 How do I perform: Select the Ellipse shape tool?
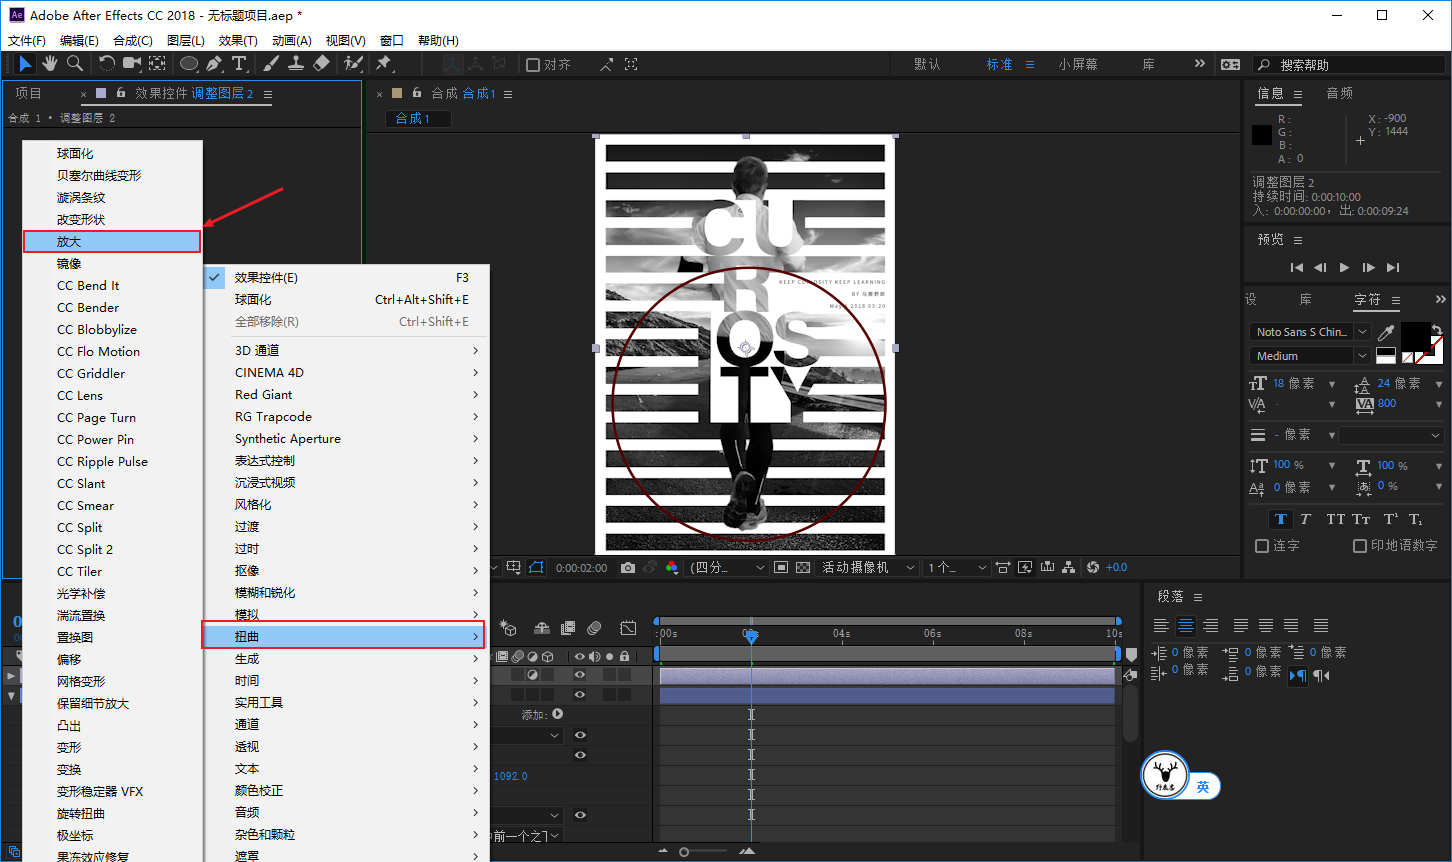tap(188, 64)
